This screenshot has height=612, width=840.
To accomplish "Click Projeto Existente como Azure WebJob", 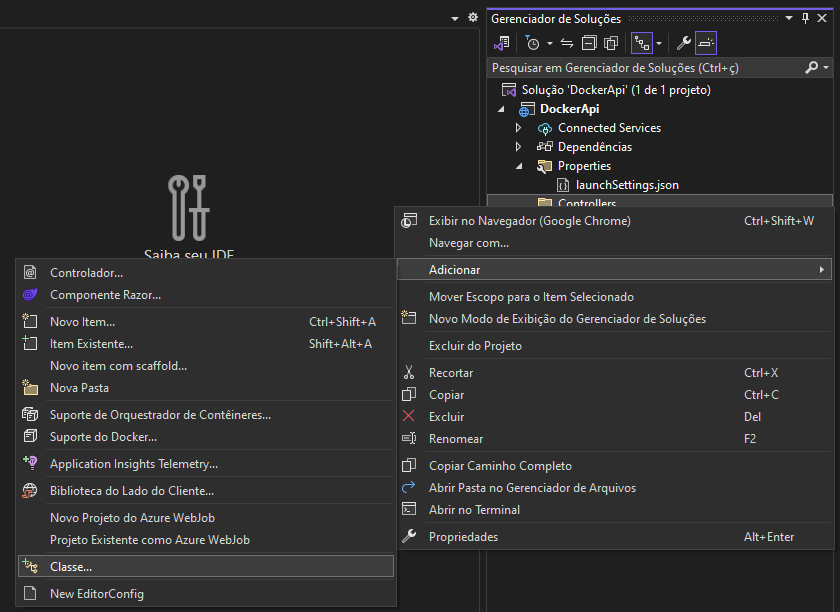I will point(206,540).
